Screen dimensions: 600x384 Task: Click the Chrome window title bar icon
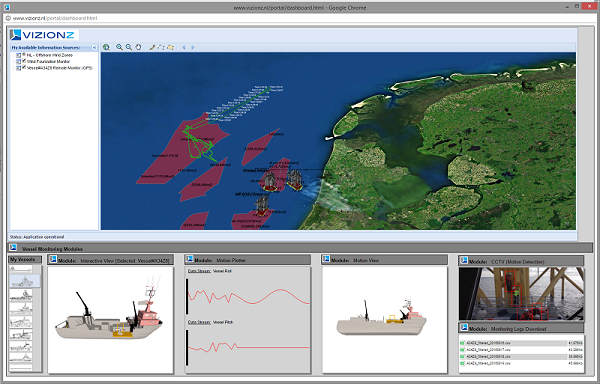(x=7, y=7)
